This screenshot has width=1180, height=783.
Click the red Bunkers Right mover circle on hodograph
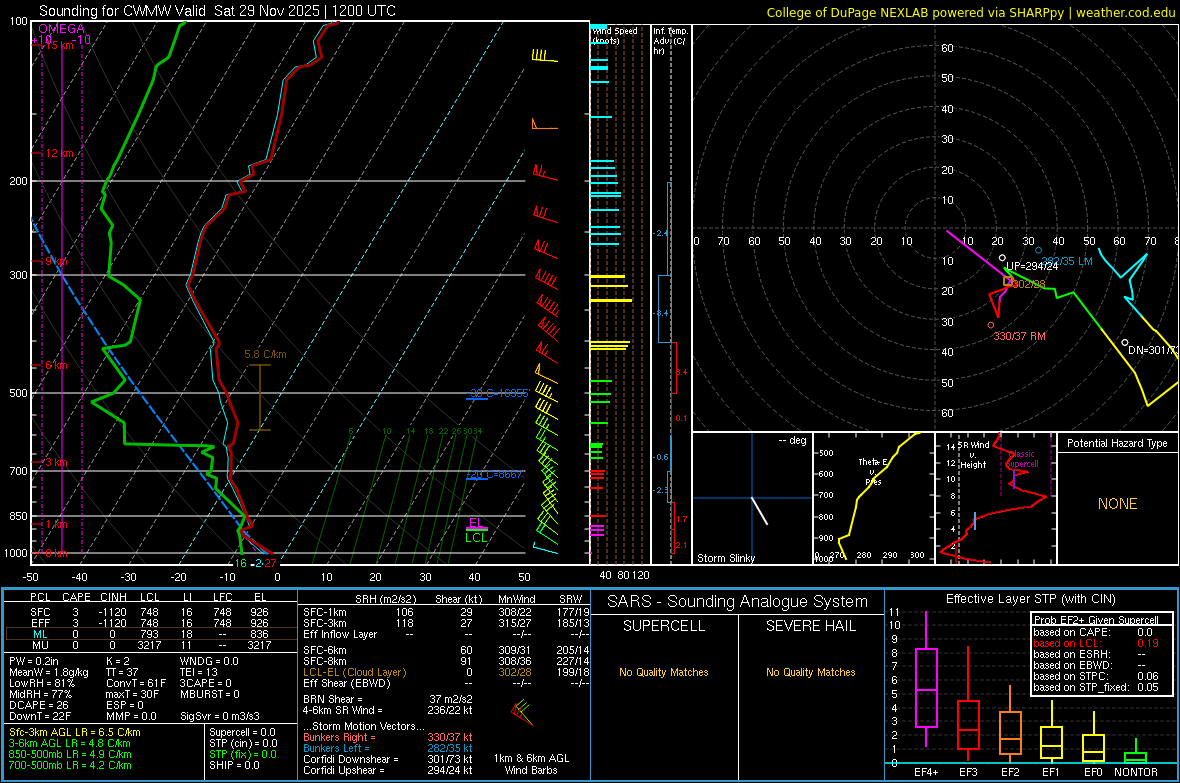coord(990,325)
